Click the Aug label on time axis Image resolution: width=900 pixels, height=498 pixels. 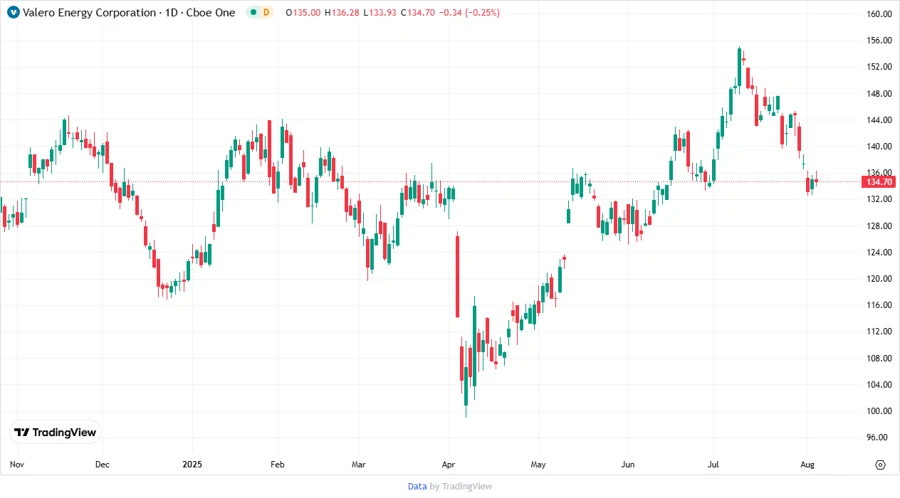coord(807,464)
